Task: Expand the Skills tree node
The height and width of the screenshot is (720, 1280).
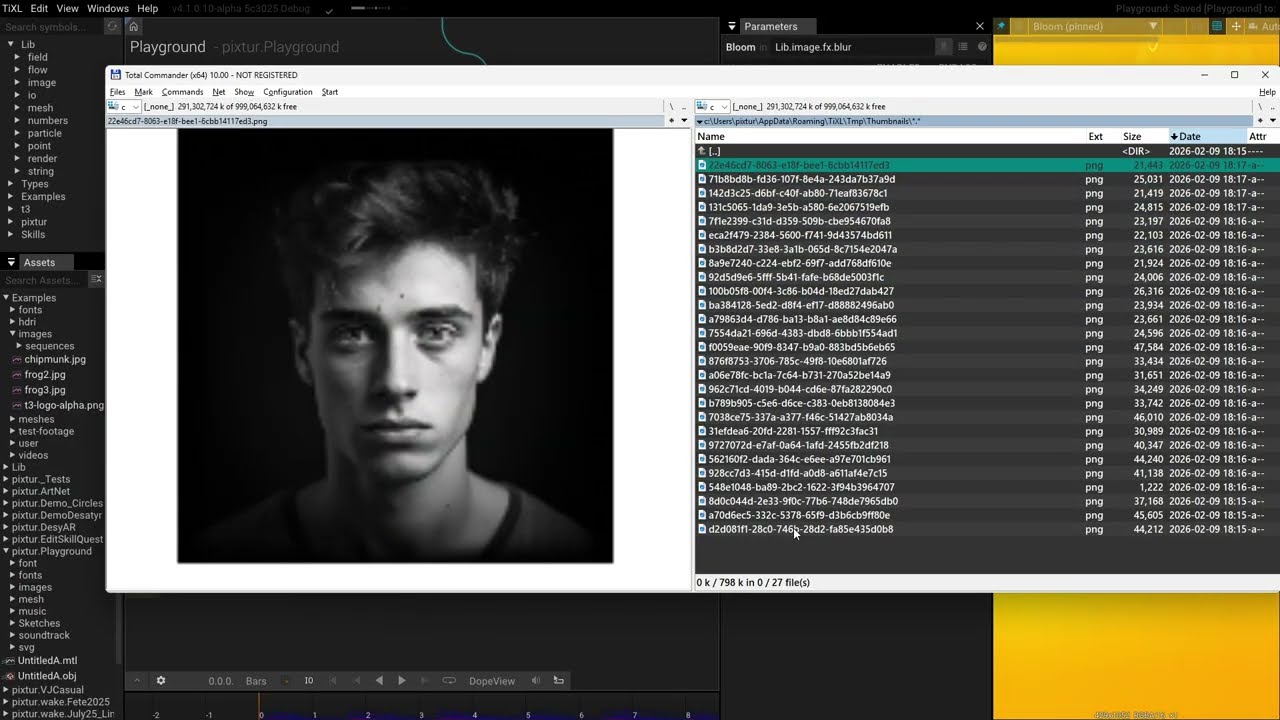Action: pos(11,234)
